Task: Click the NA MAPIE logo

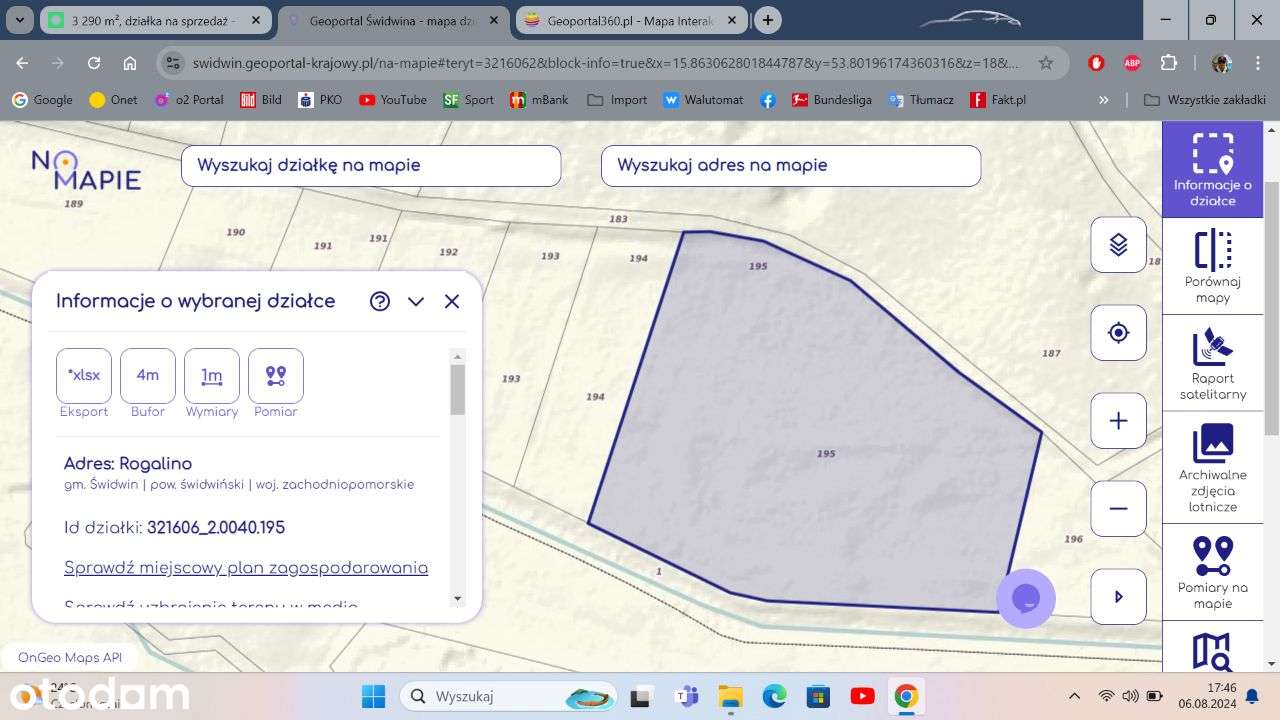Action: click(x=86, y=170)
